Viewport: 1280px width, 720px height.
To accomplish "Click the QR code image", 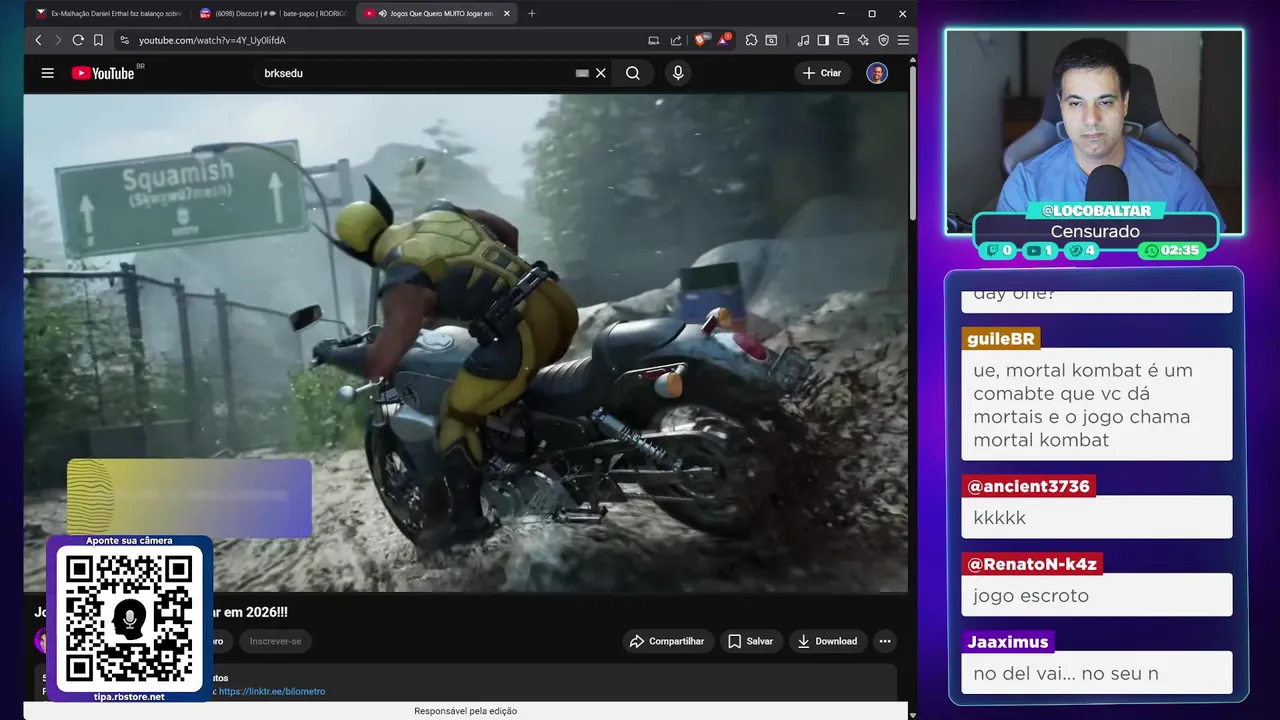I will (x=129, y=619).
